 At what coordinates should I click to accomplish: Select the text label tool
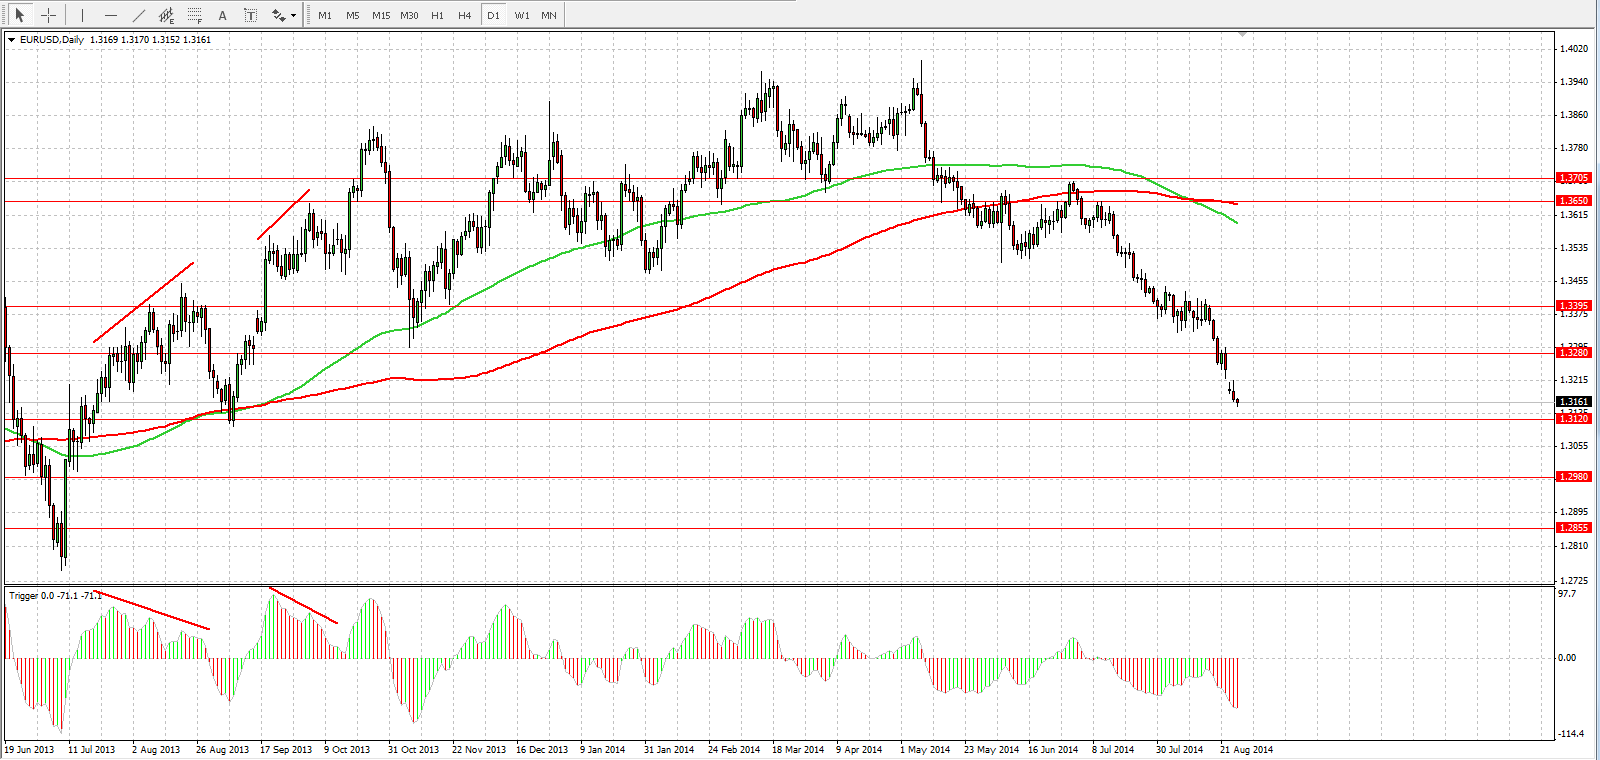coord(250,15)
